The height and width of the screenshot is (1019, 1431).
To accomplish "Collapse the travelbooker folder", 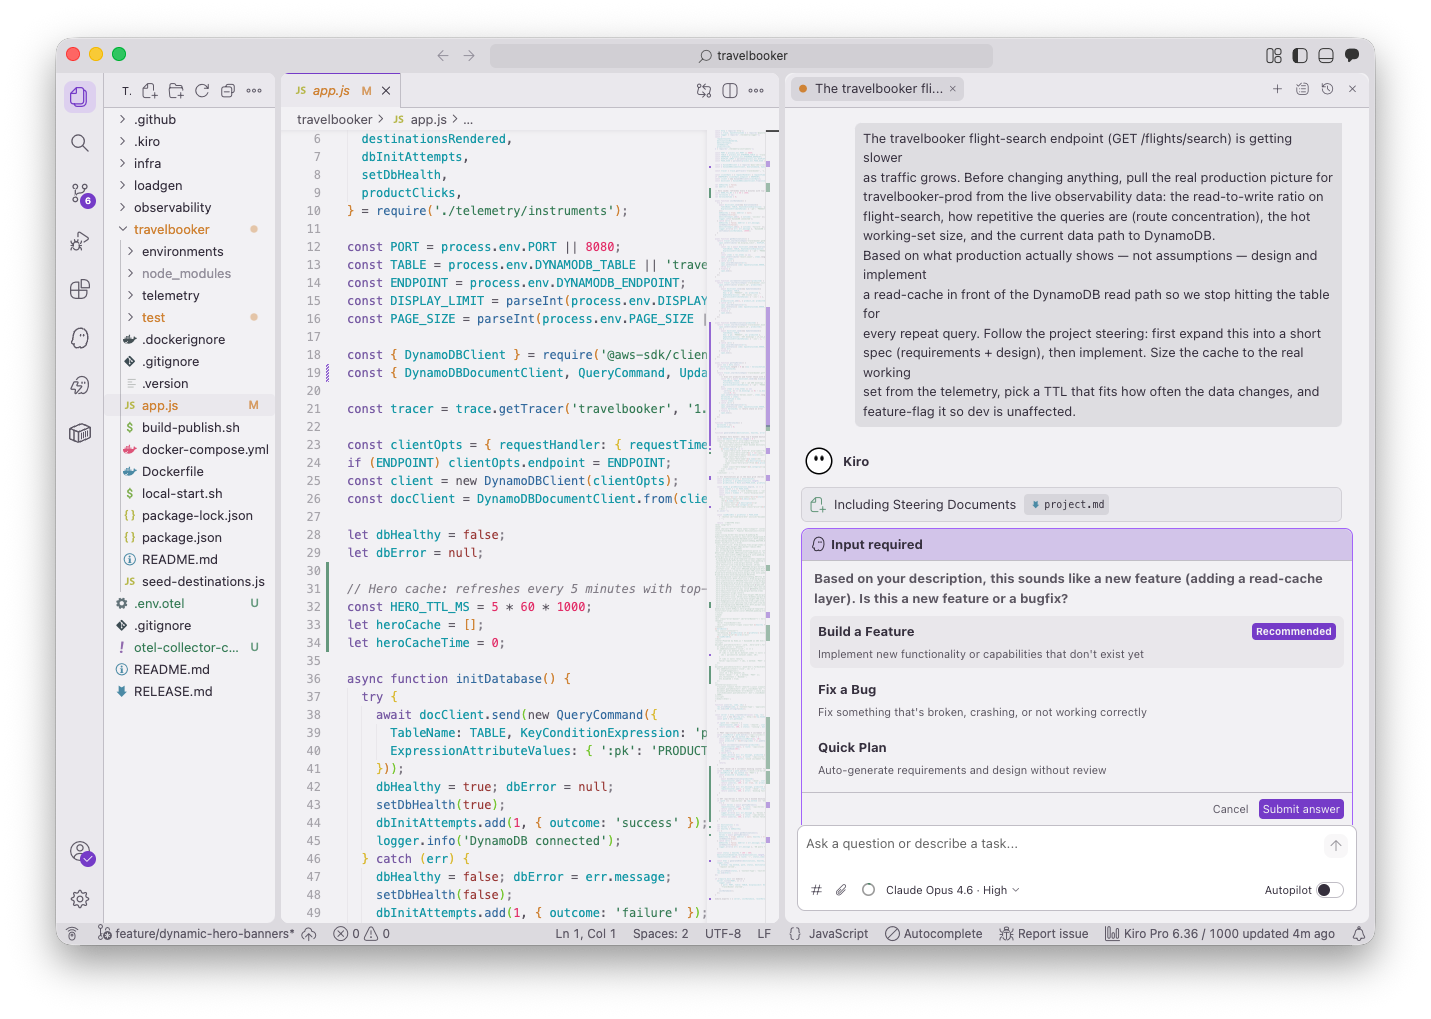I will tap(190, 229).
